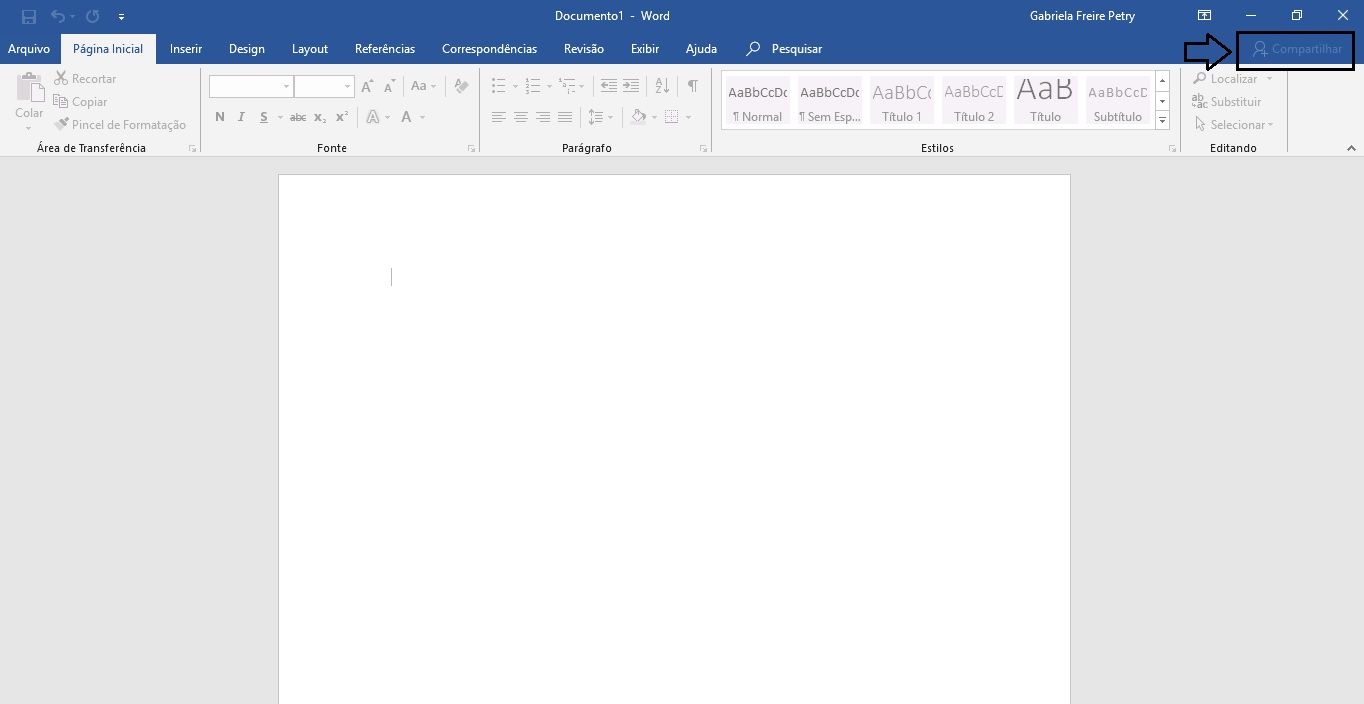Toggle strikethrough abc button

click(x=298, y=117)
